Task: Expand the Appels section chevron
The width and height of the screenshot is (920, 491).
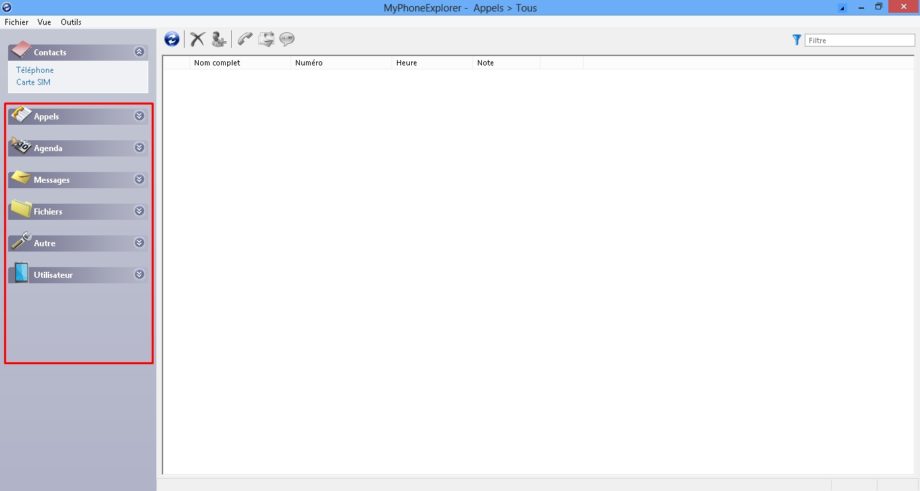Action: pos(139,116)
